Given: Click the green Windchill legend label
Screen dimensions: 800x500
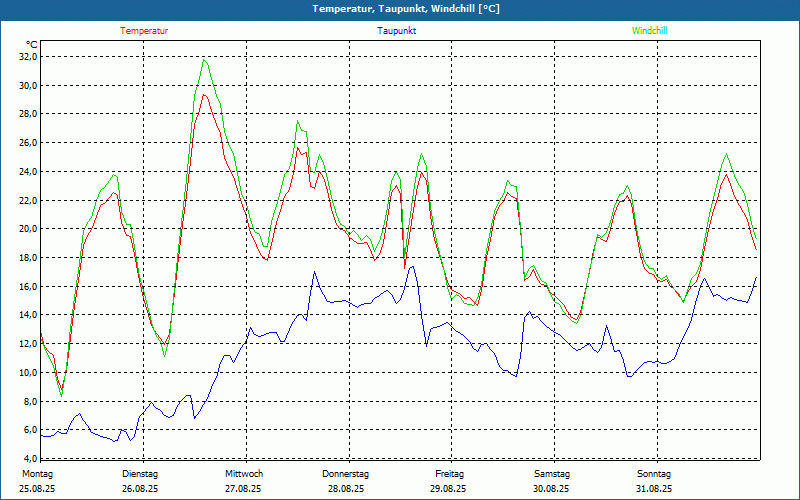Looking at the screenshot, I should (649, 31).
